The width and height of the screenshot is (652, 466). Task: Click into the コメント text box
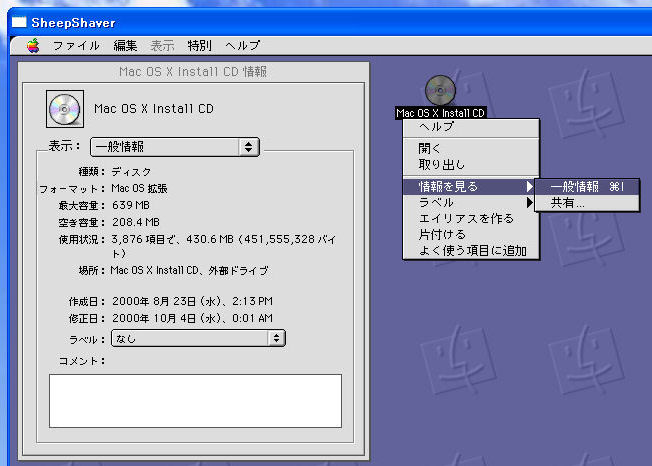pos(195,401)
